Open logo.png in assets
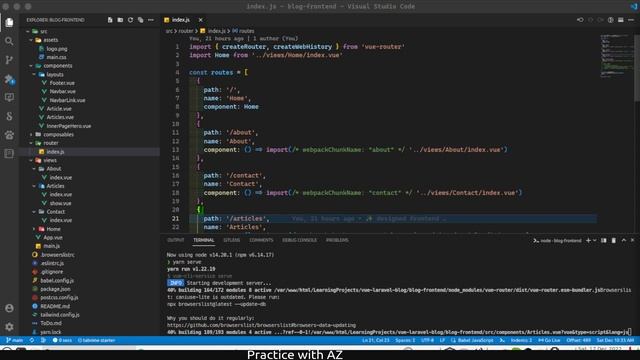Image resolution: width=640 pixels, height=360 pixels. [x=57, y=49]
